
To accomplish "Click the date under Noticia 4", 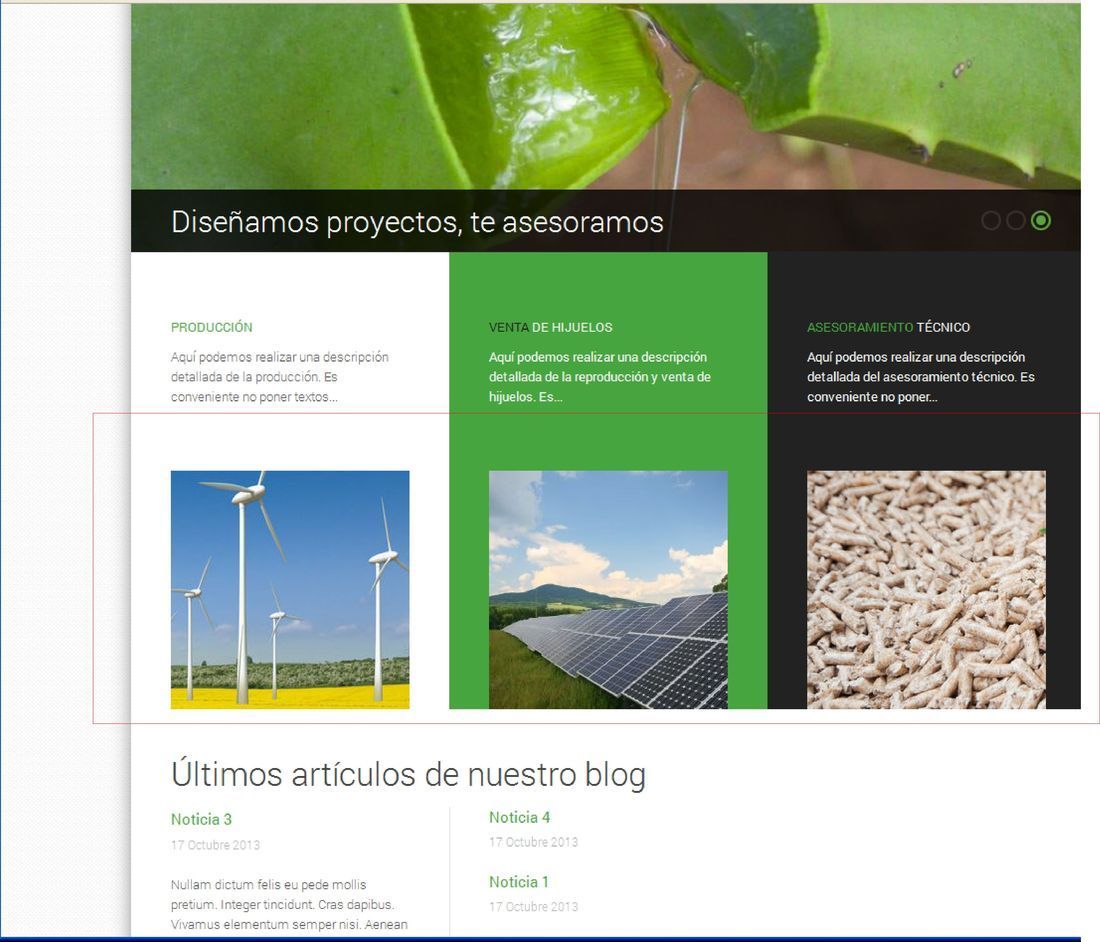I will [x=533, y=842].
